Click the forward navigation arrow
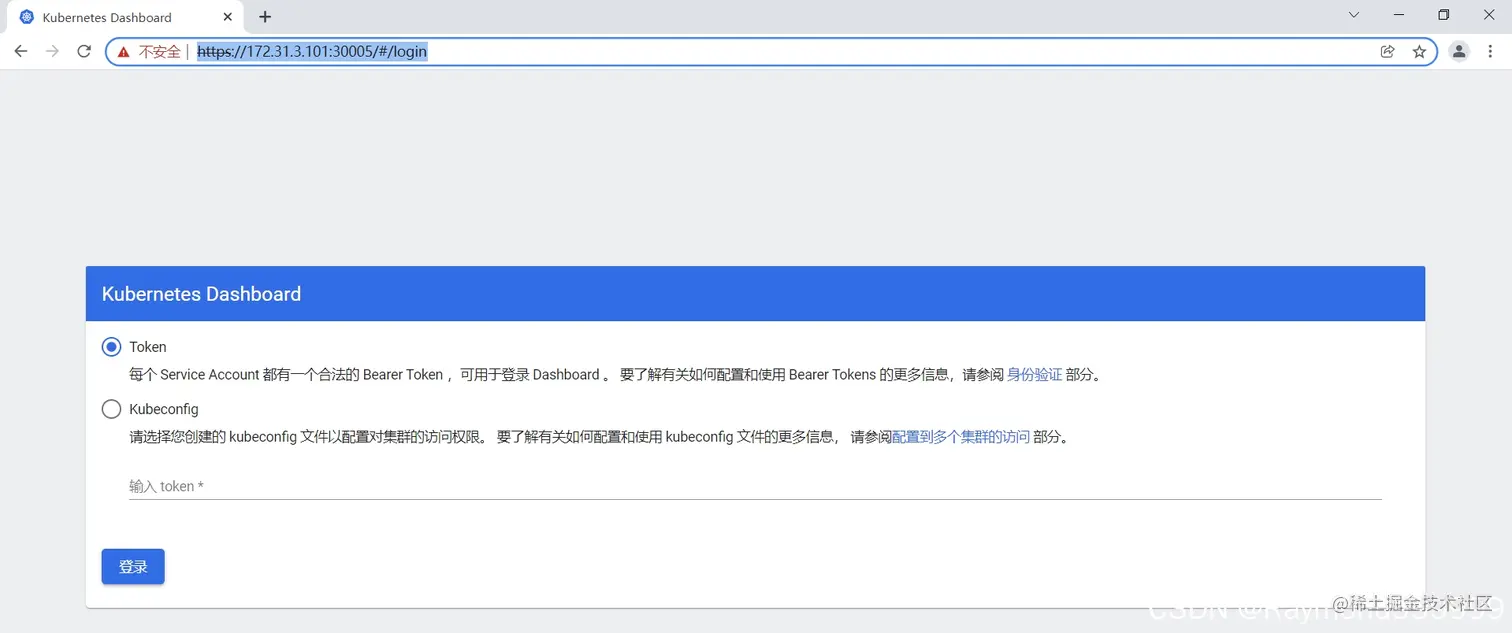 pos(52,51)
